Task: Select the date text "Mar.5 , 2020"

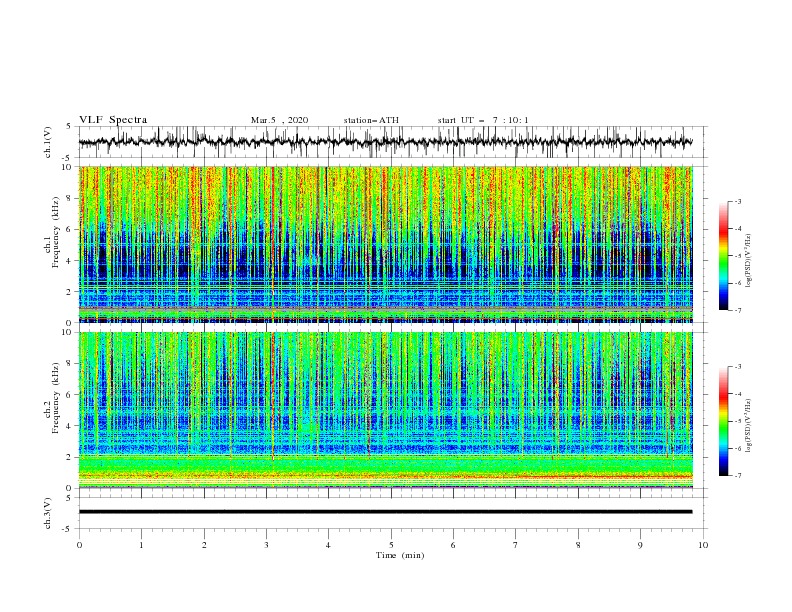Action: 279,120
